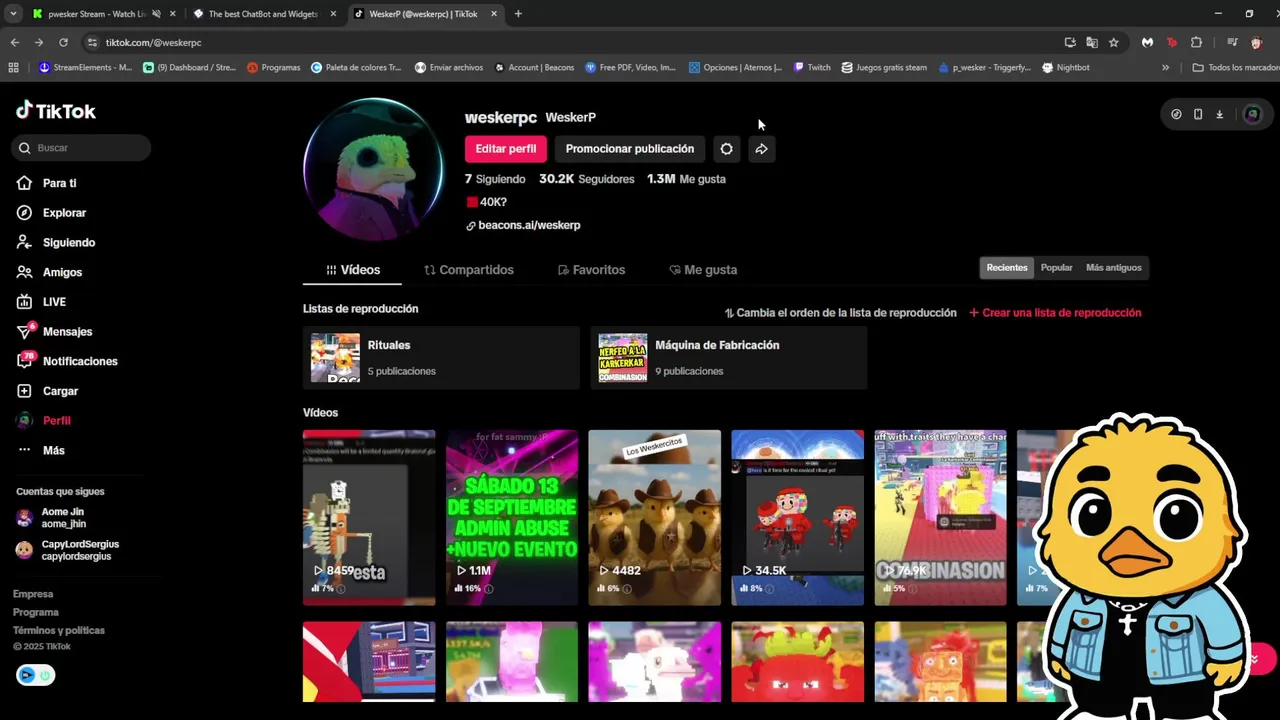This screenshot has width=1280, height=720.
Task: Click the download desktop app icon
Action: [1219, 114]
